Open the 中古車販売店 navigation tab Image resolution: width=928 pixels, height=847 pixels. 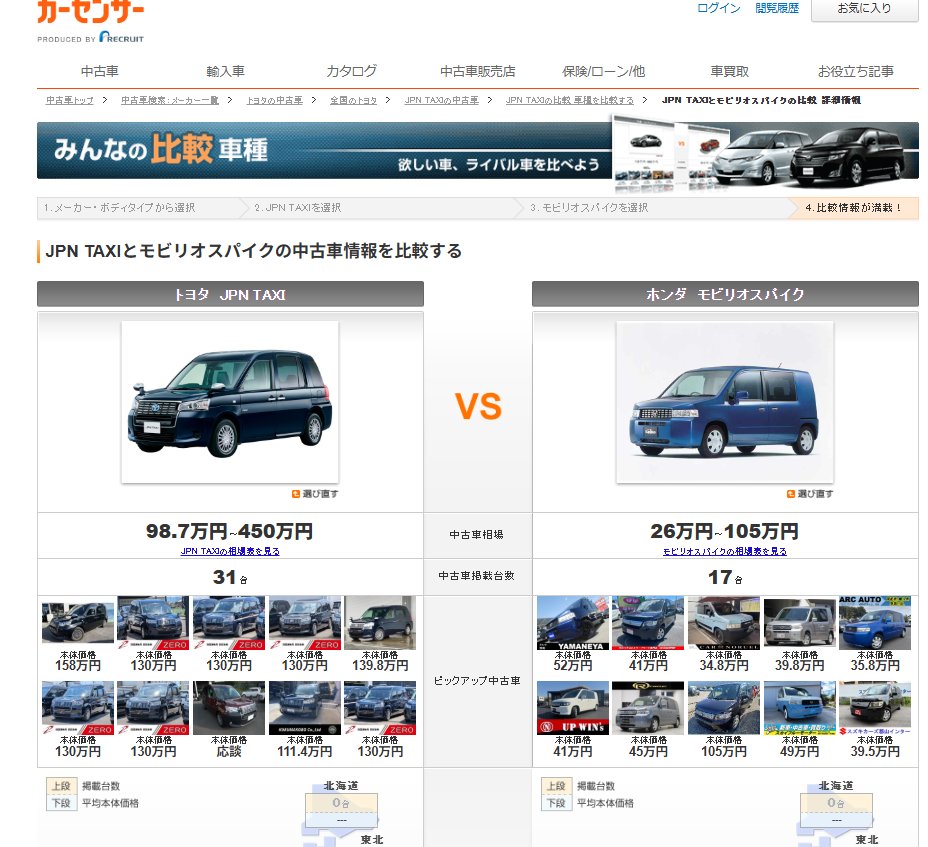478,72
